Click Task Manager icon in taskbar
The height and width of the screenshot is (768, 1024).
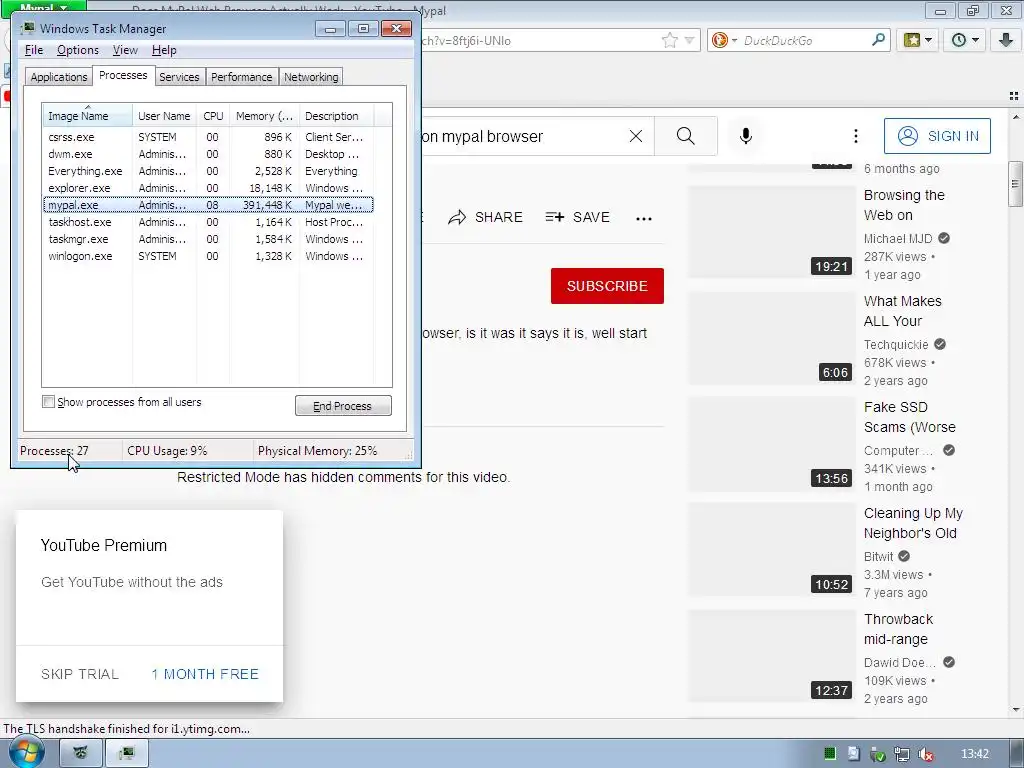pyautogui.click(x=127, y=753)
